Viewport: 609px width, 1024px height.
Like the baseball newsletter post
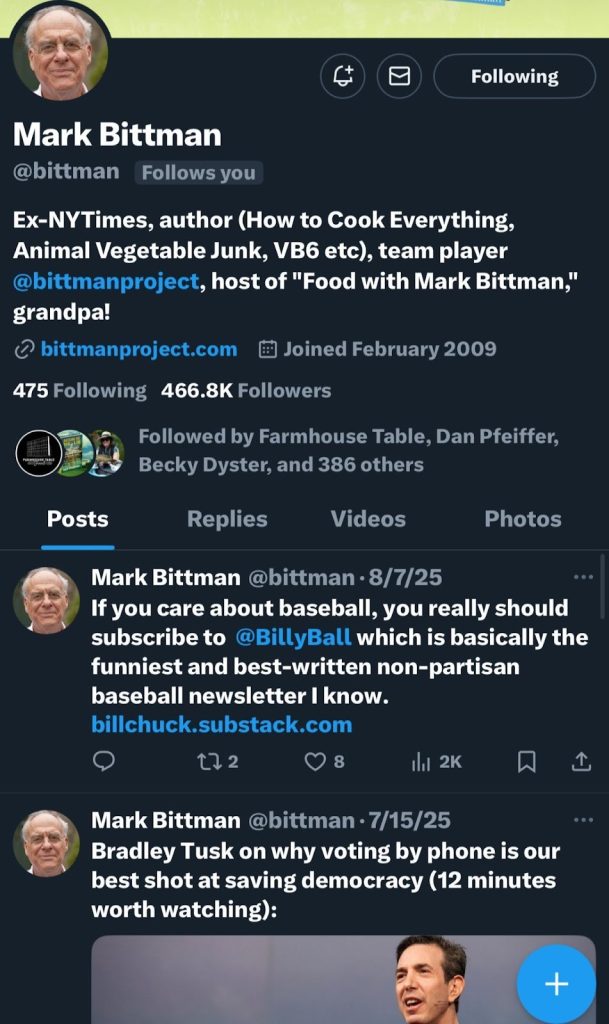pyautogui.click(x=325, y=761)
